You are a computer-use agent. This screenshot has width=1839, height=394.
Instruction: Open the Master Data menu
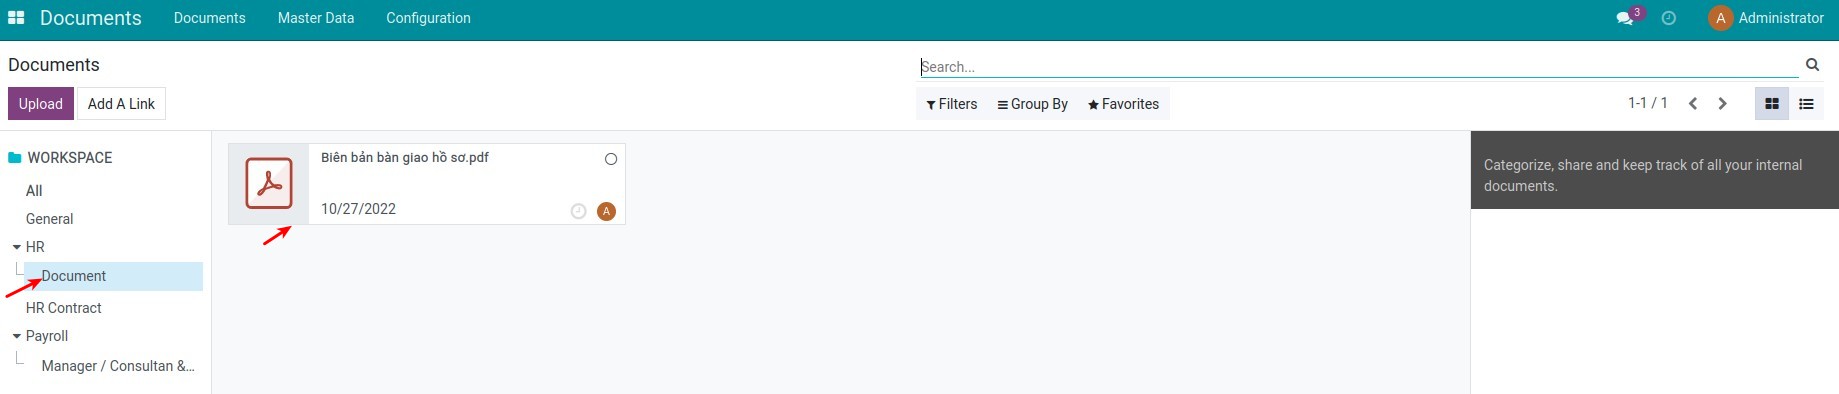click(x=316, y=18)
